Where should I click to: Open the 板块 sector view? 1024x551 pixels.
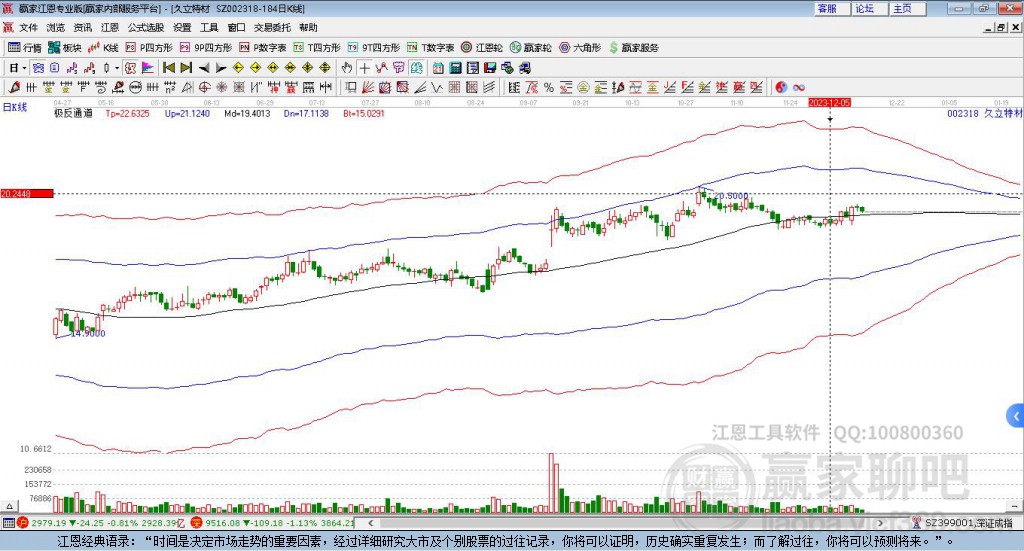64,48
